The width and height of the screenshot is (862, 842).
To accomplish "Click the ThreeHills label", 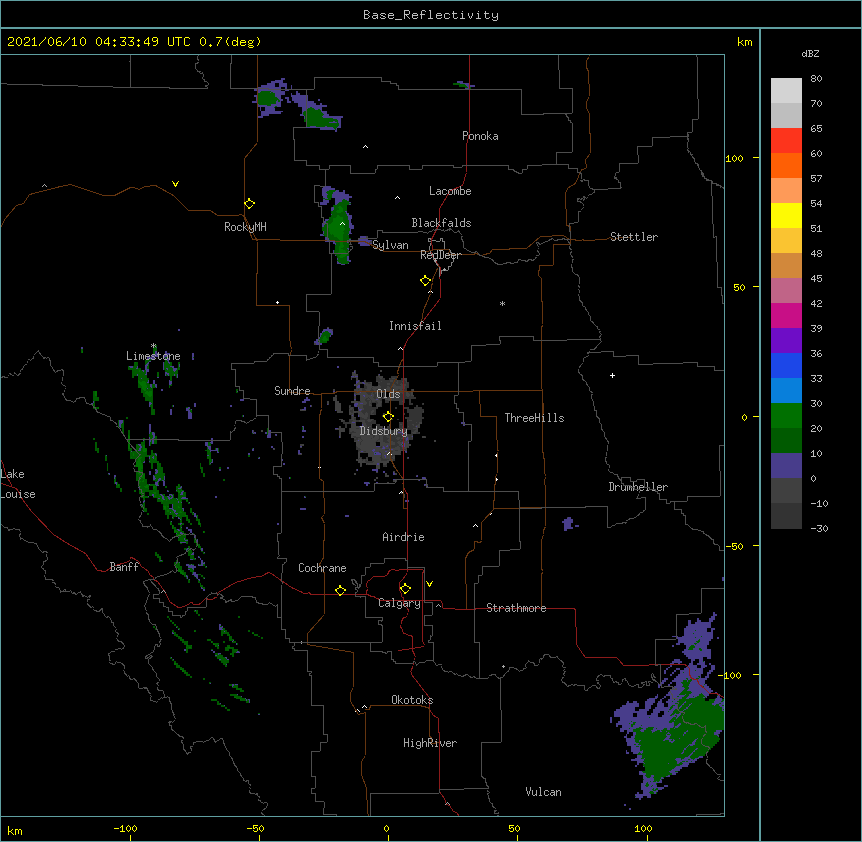I will click(x=534, y=418).
